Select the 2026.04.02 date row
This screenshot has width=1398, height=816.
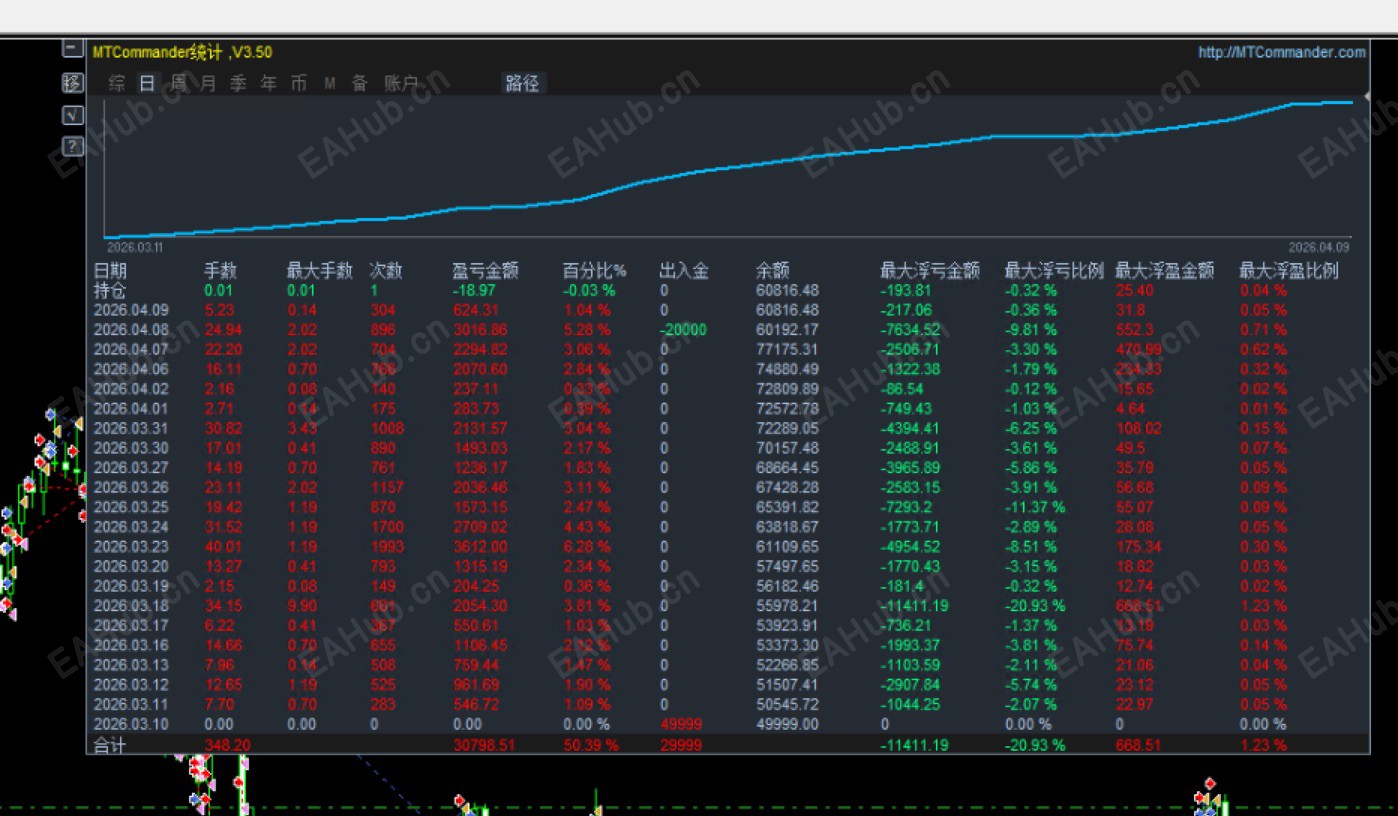[131, 388]
